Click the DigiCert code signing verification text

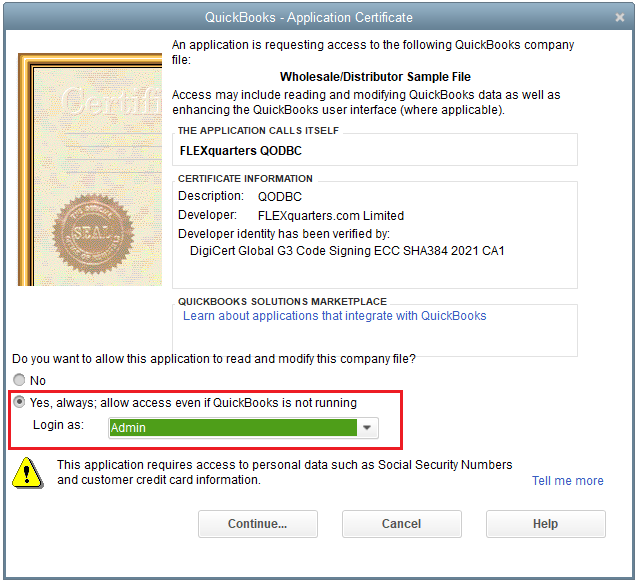point(347,251)
